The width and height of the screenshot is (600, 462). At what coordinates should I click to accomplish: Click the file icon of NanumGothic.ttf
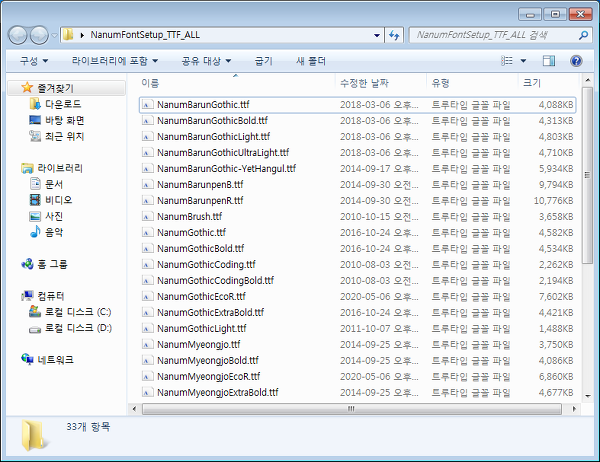148,232
